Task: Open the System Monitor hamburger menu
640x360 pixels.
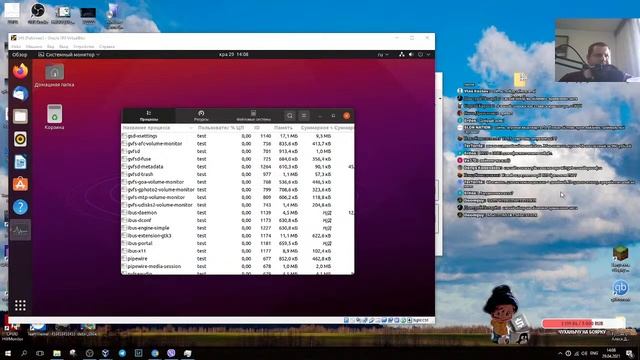Action: point(304,116)
